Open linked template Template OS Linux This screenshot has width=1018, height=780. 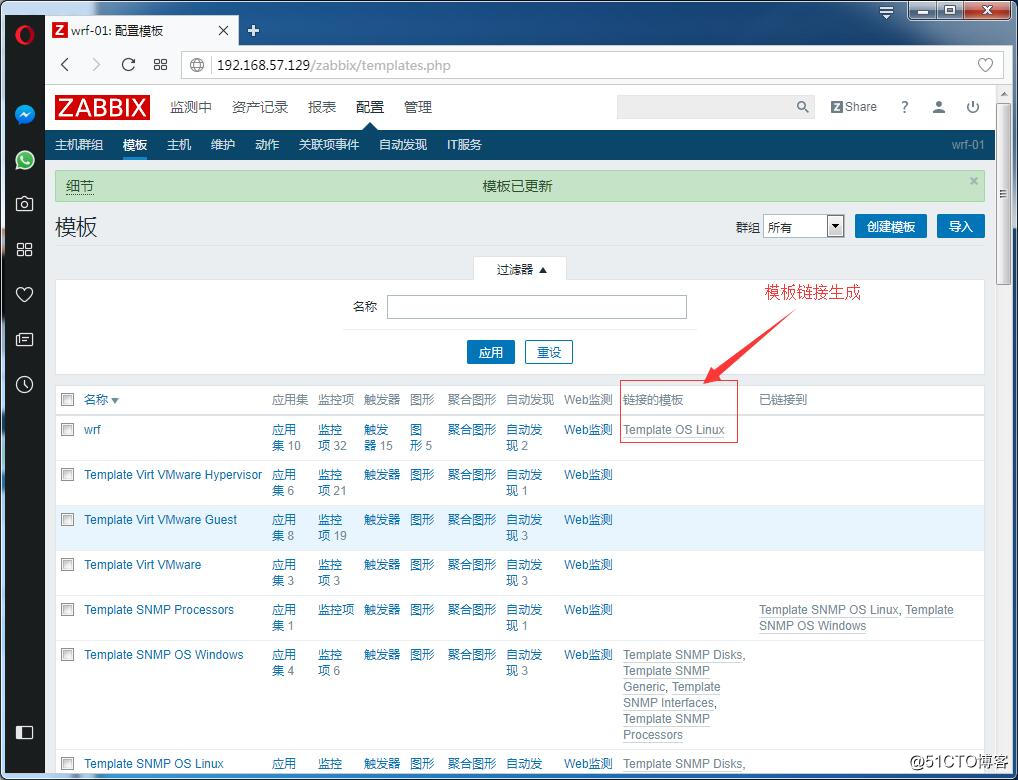click(x=674, y=429)
